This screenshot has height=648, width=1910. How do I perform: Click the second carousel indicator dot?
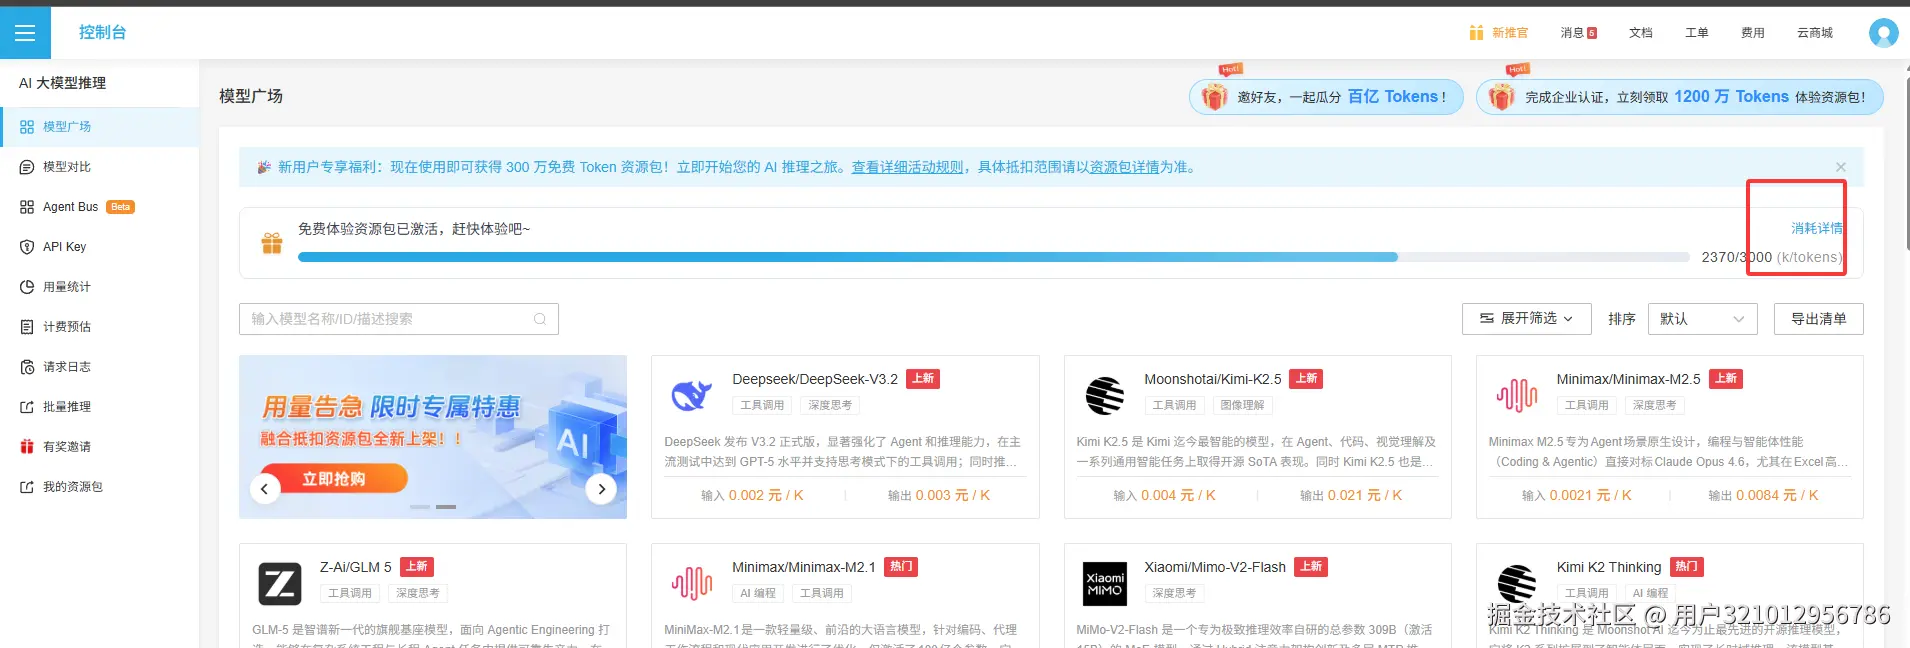pos(446,507)
